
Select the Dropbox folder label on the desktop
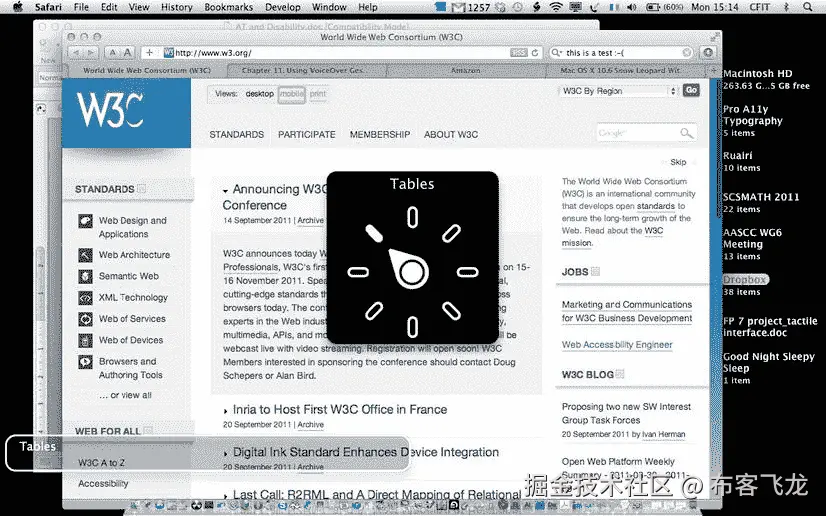pyautogui.click(x=745, y=280)
